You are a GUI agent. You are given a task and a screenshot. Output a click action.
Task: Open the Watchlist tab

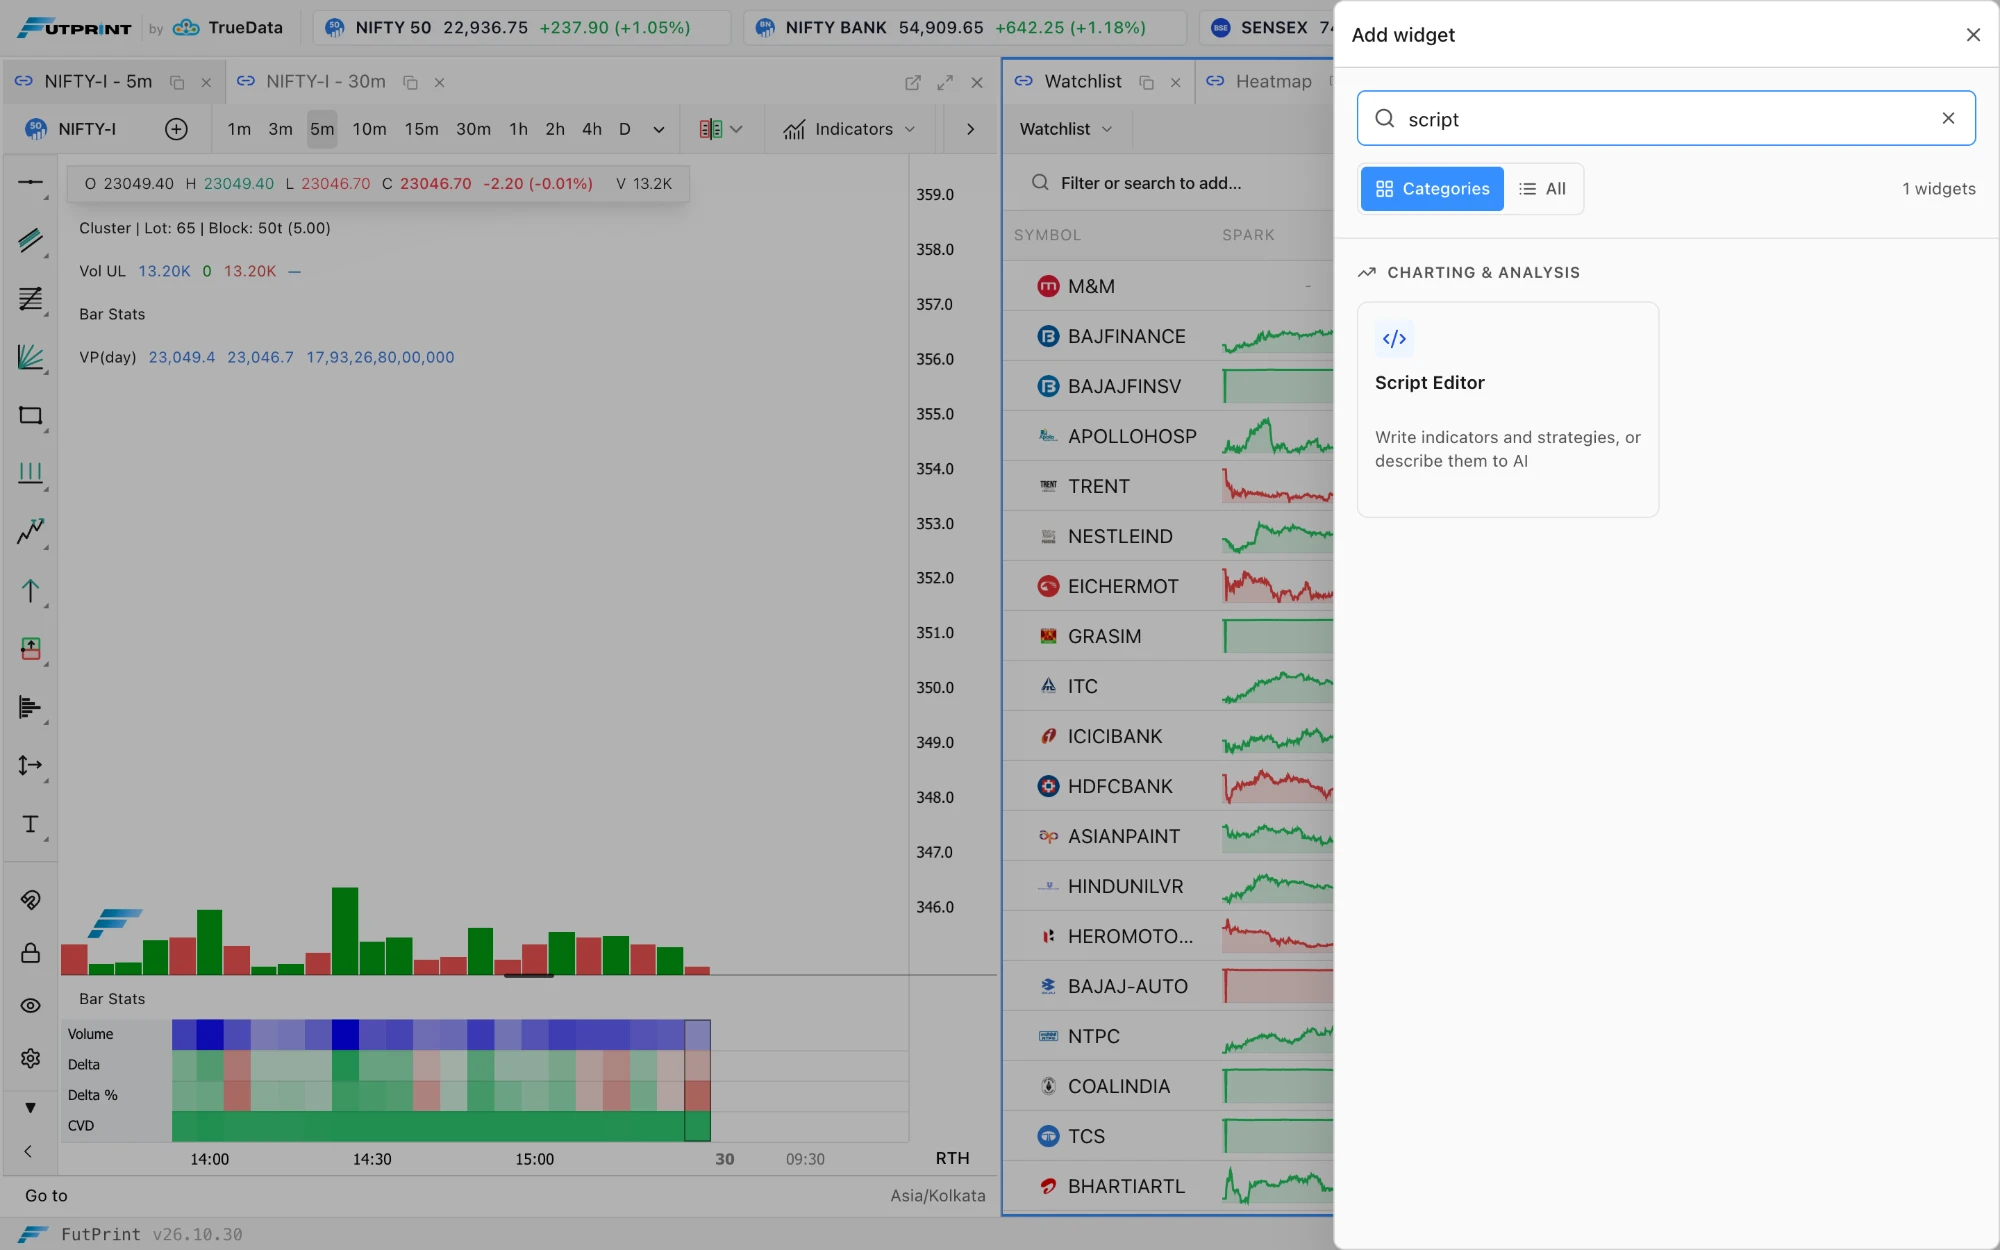pos(1083,82)
